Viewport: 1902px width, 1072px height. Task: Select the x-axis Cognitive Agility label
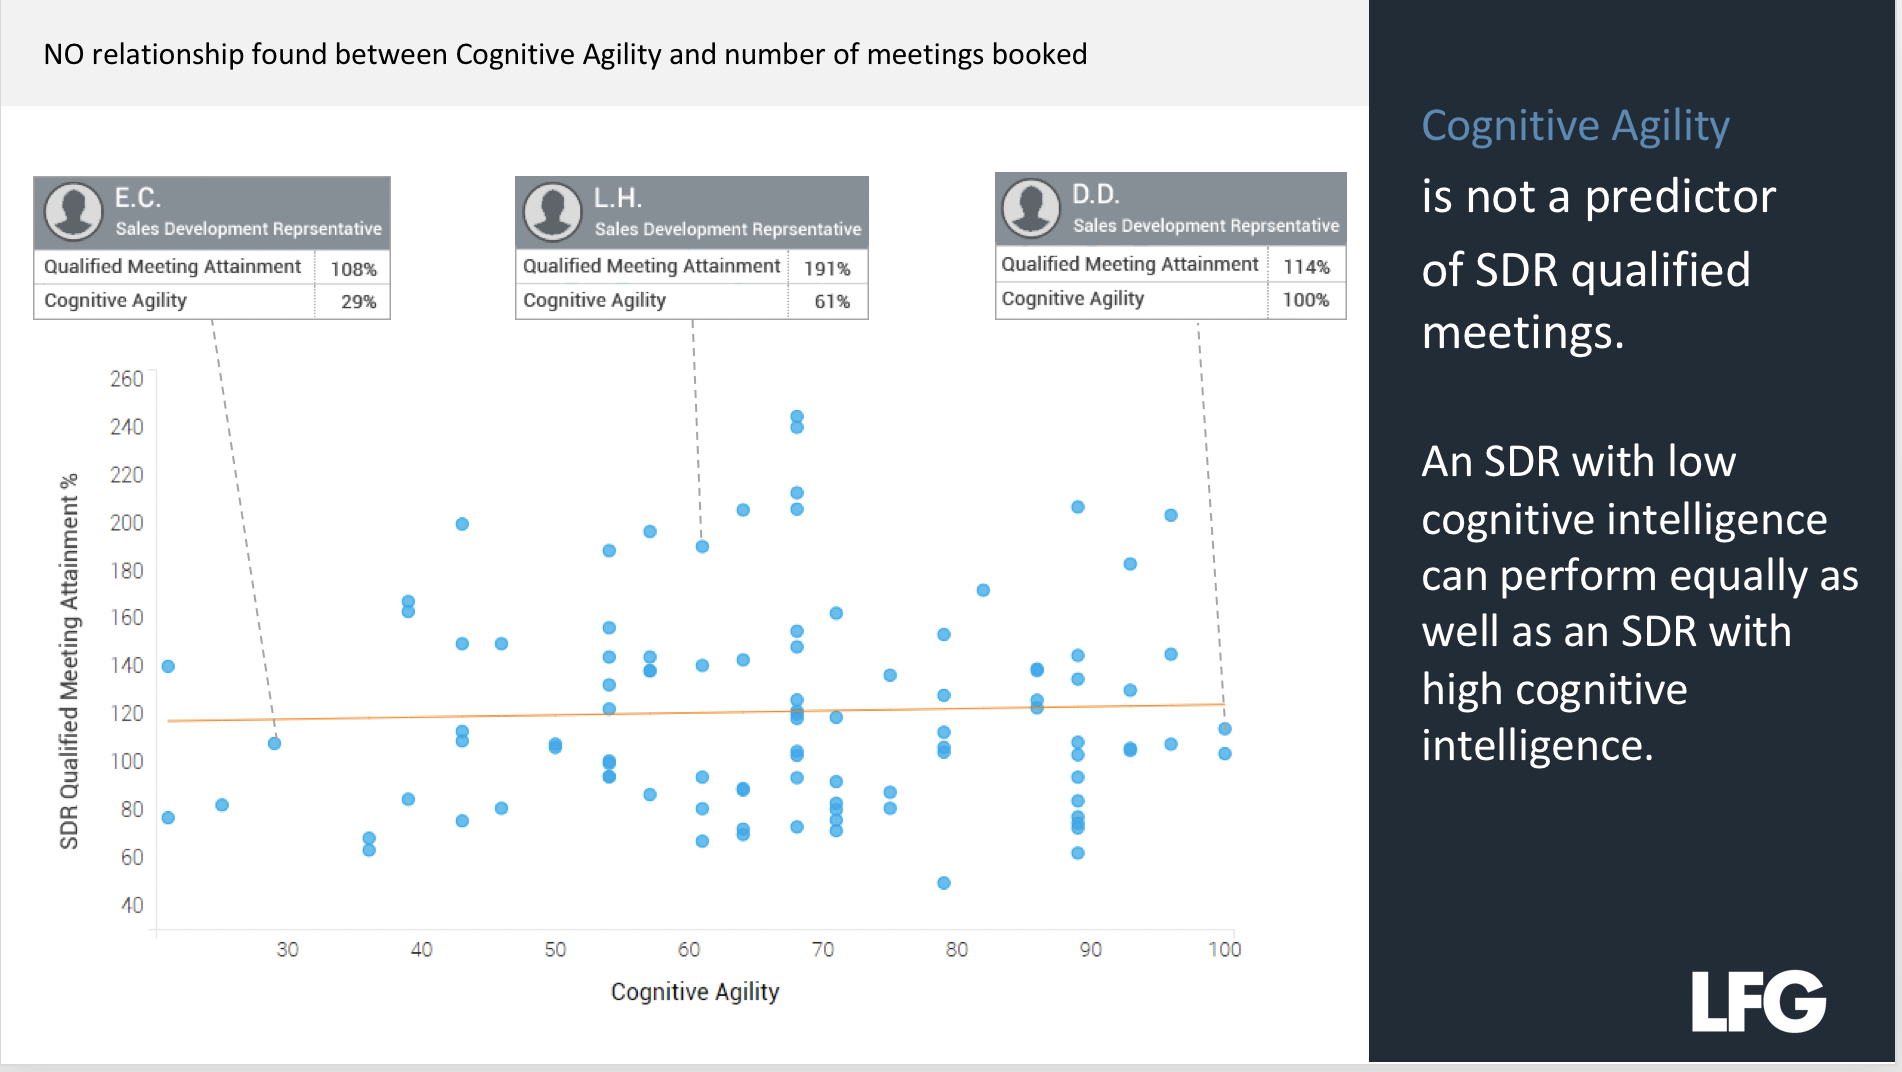click(x=695, y=991)
